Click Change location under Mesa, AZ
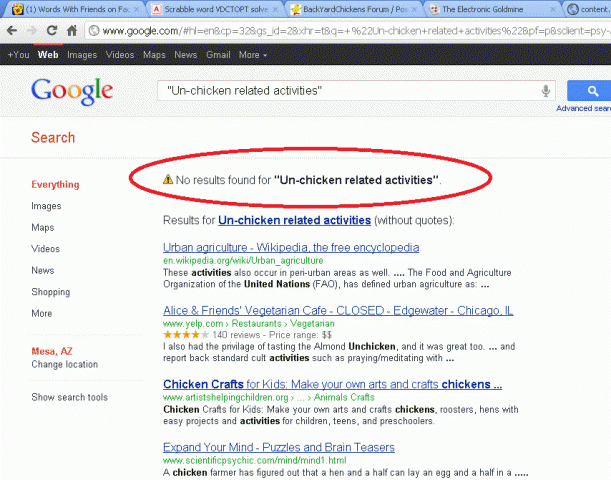The width and height of the screenshot is (611, 480). (65, 364)
